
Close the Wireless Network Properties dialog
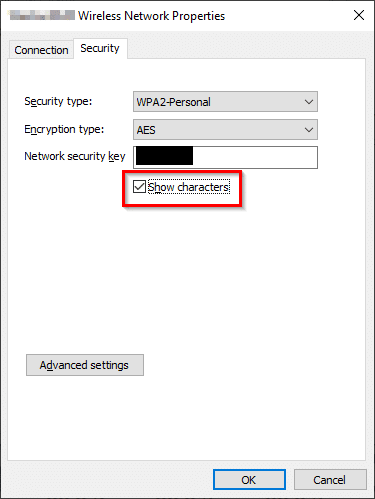tap(359, 15)
